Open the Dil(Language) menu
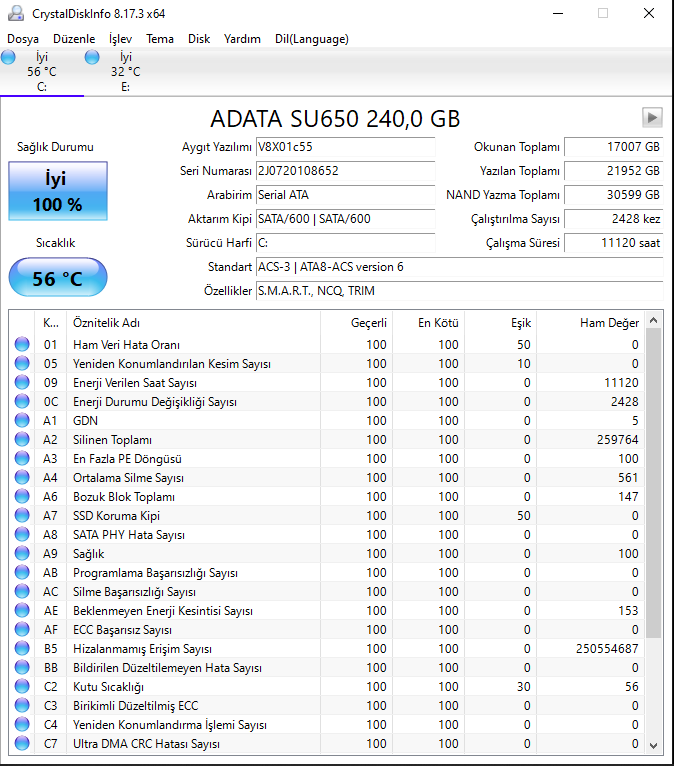The width and height of the screenshot is (674, 766). [312, 39]
